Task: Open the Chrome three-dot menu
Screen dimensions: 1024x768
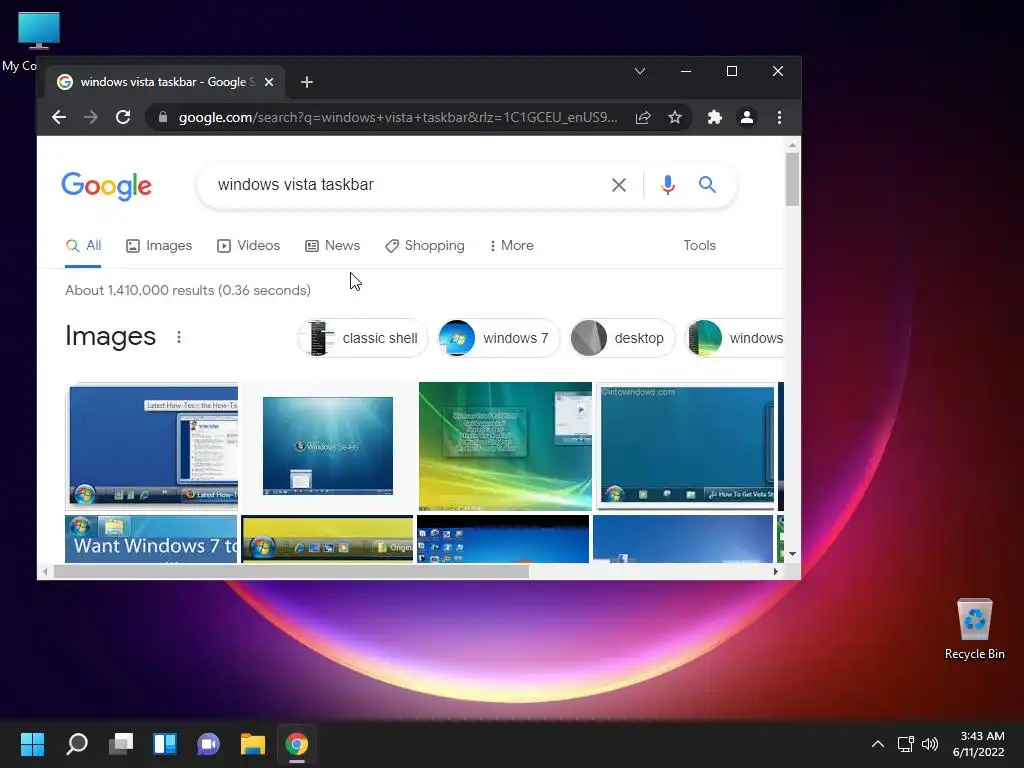Action: [779, 118]
